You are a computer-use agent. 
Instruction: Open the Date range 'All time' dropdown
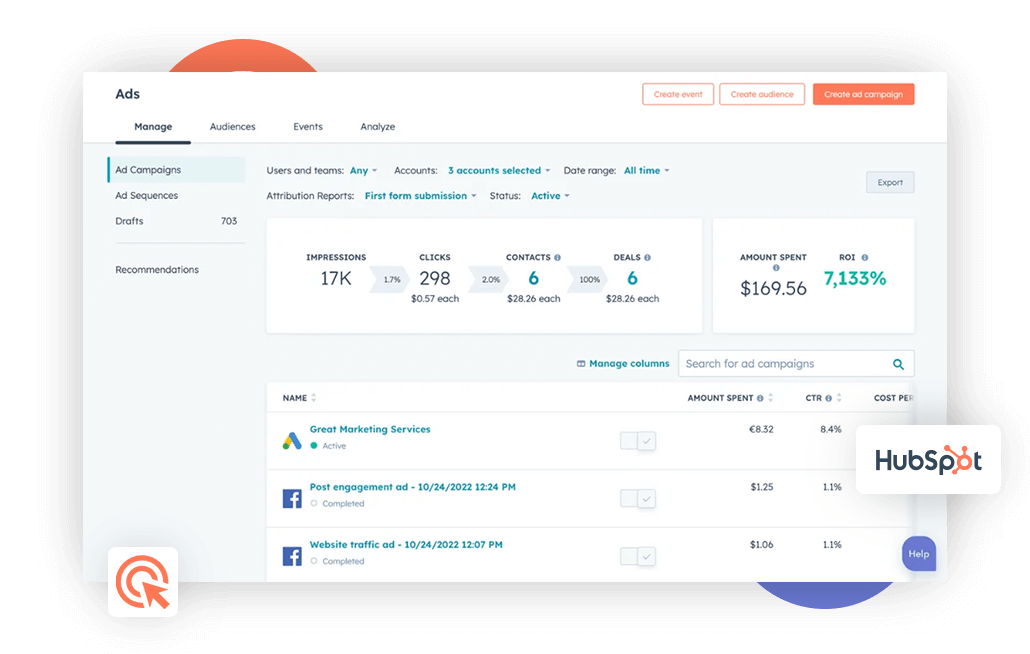pos(646,171)
